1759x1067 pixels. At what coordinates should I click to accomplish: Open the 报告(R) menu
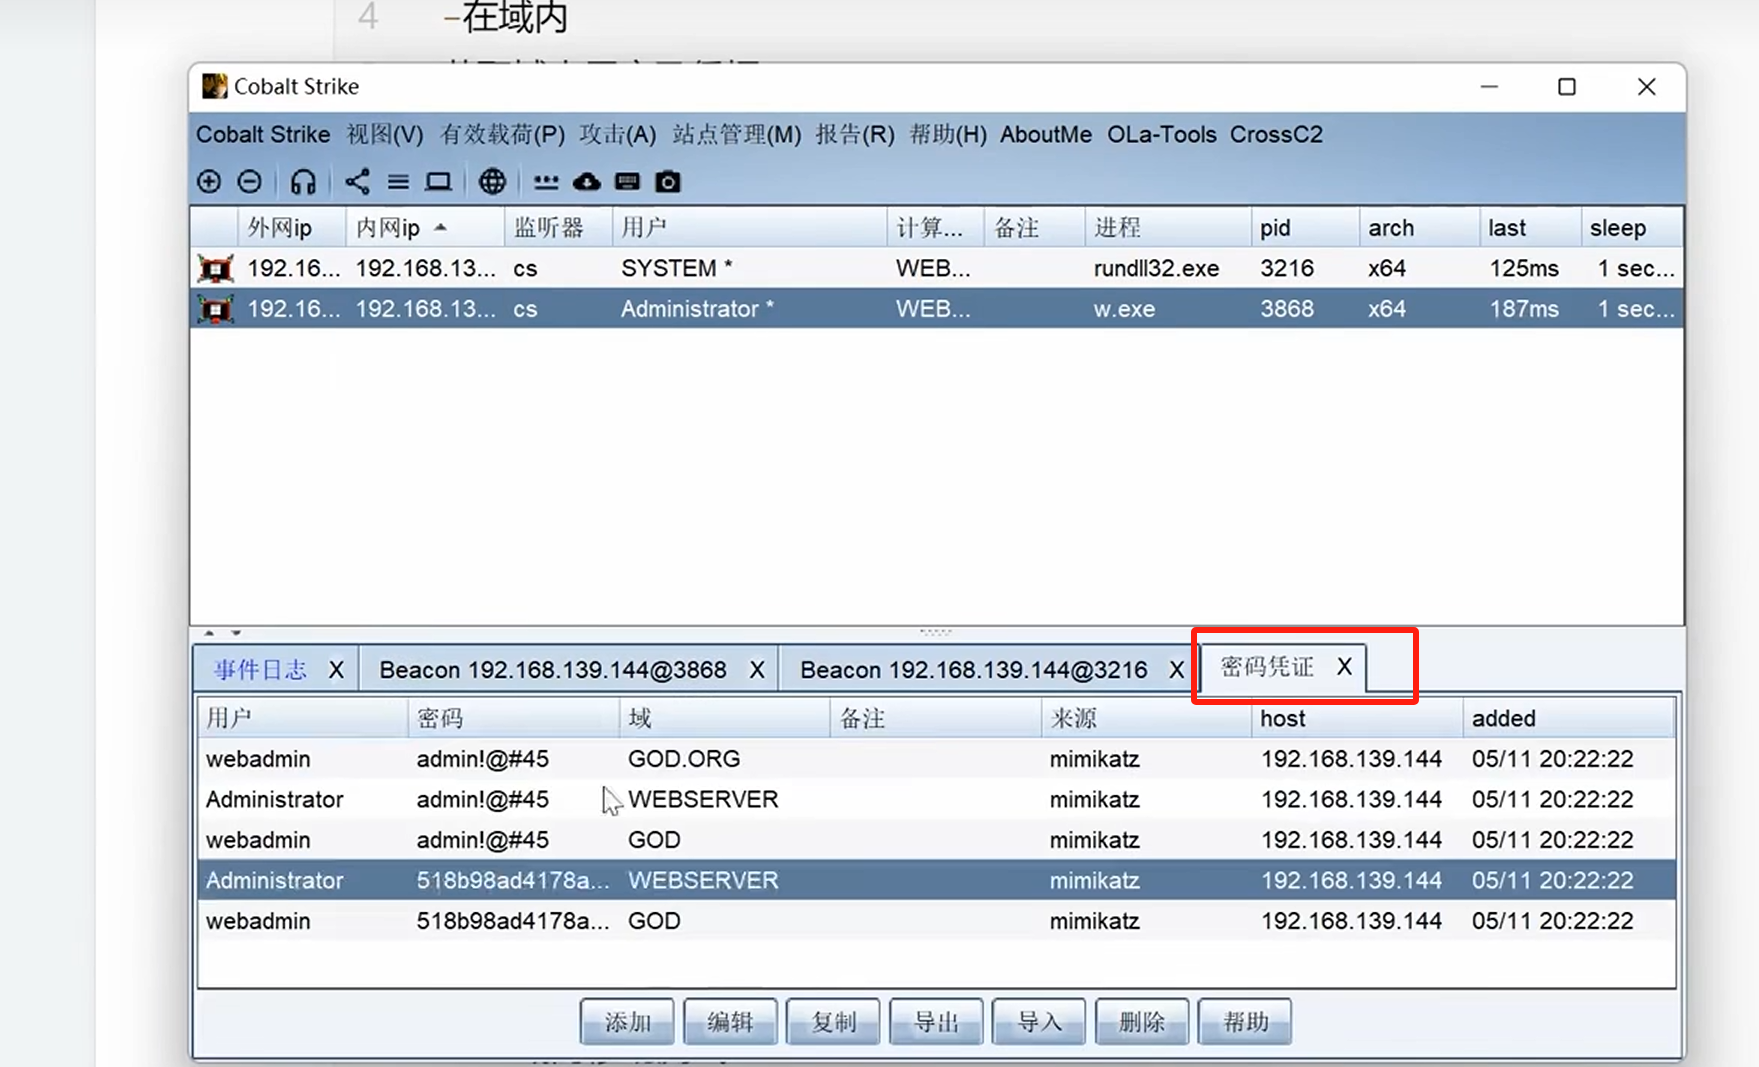tap(855, 135)
